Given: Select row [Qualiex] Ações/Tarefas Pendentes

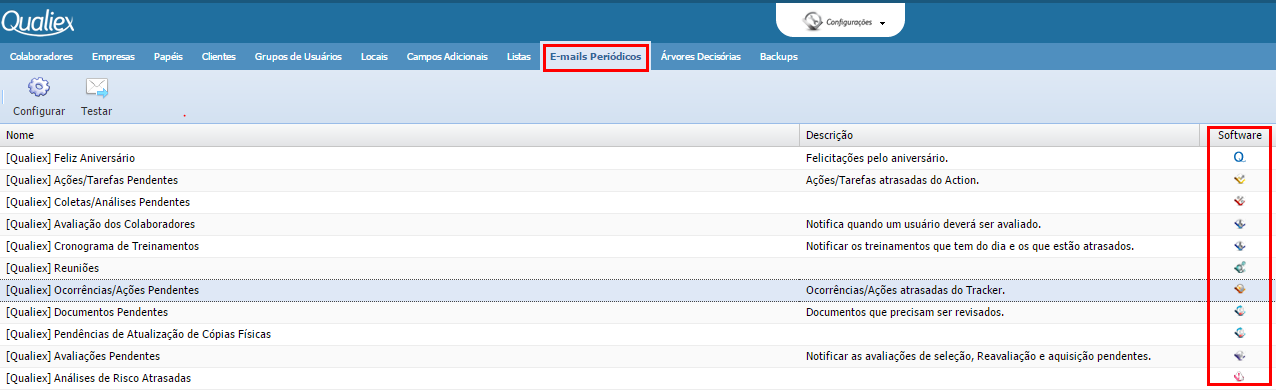Looking at the screenshot, I should 638,180.
